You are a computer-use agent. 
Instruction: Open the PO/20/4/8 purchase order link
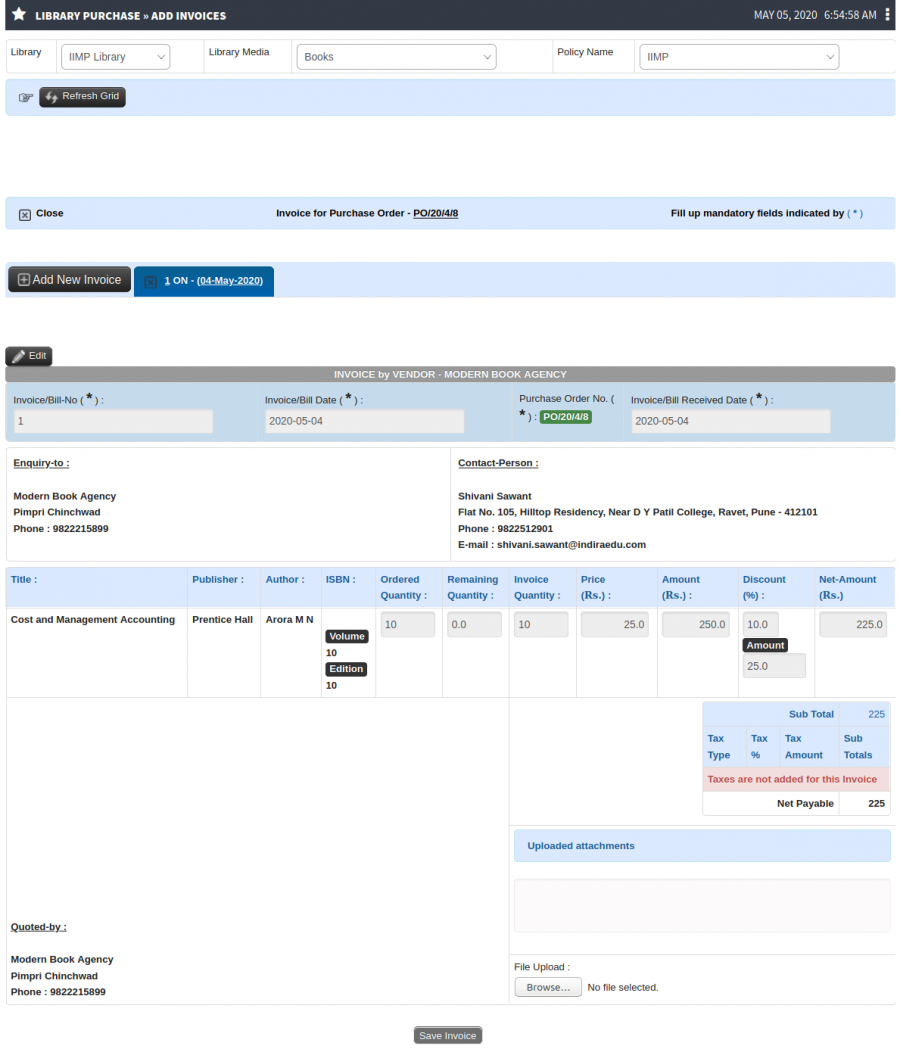[436, 213]
